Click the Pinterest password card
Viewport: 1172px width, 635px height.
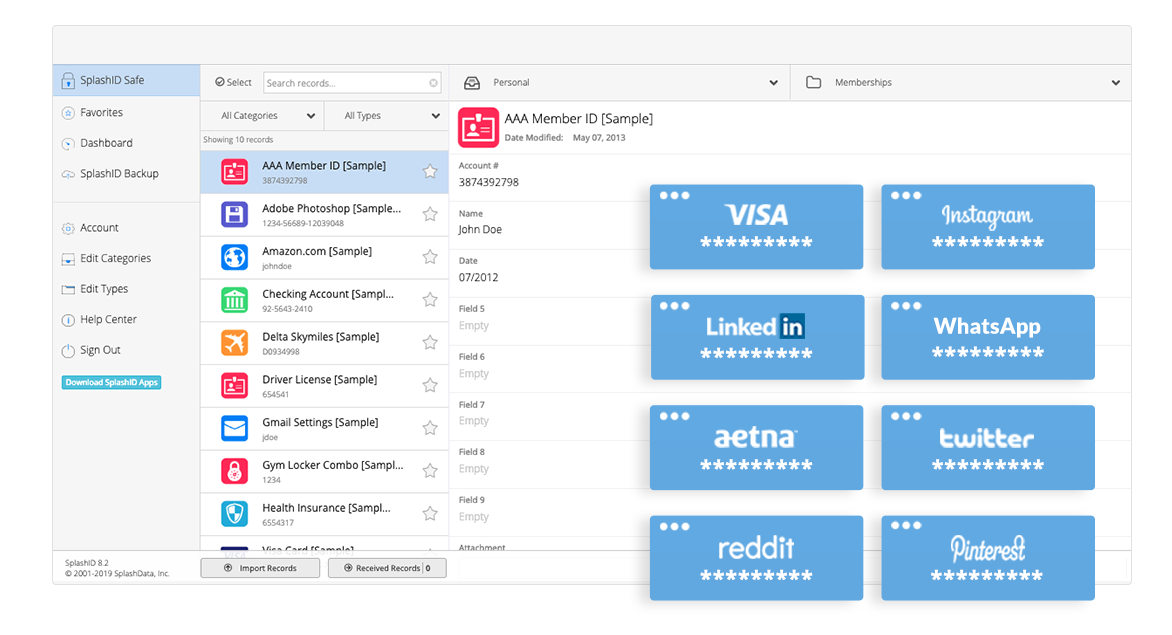988,558
